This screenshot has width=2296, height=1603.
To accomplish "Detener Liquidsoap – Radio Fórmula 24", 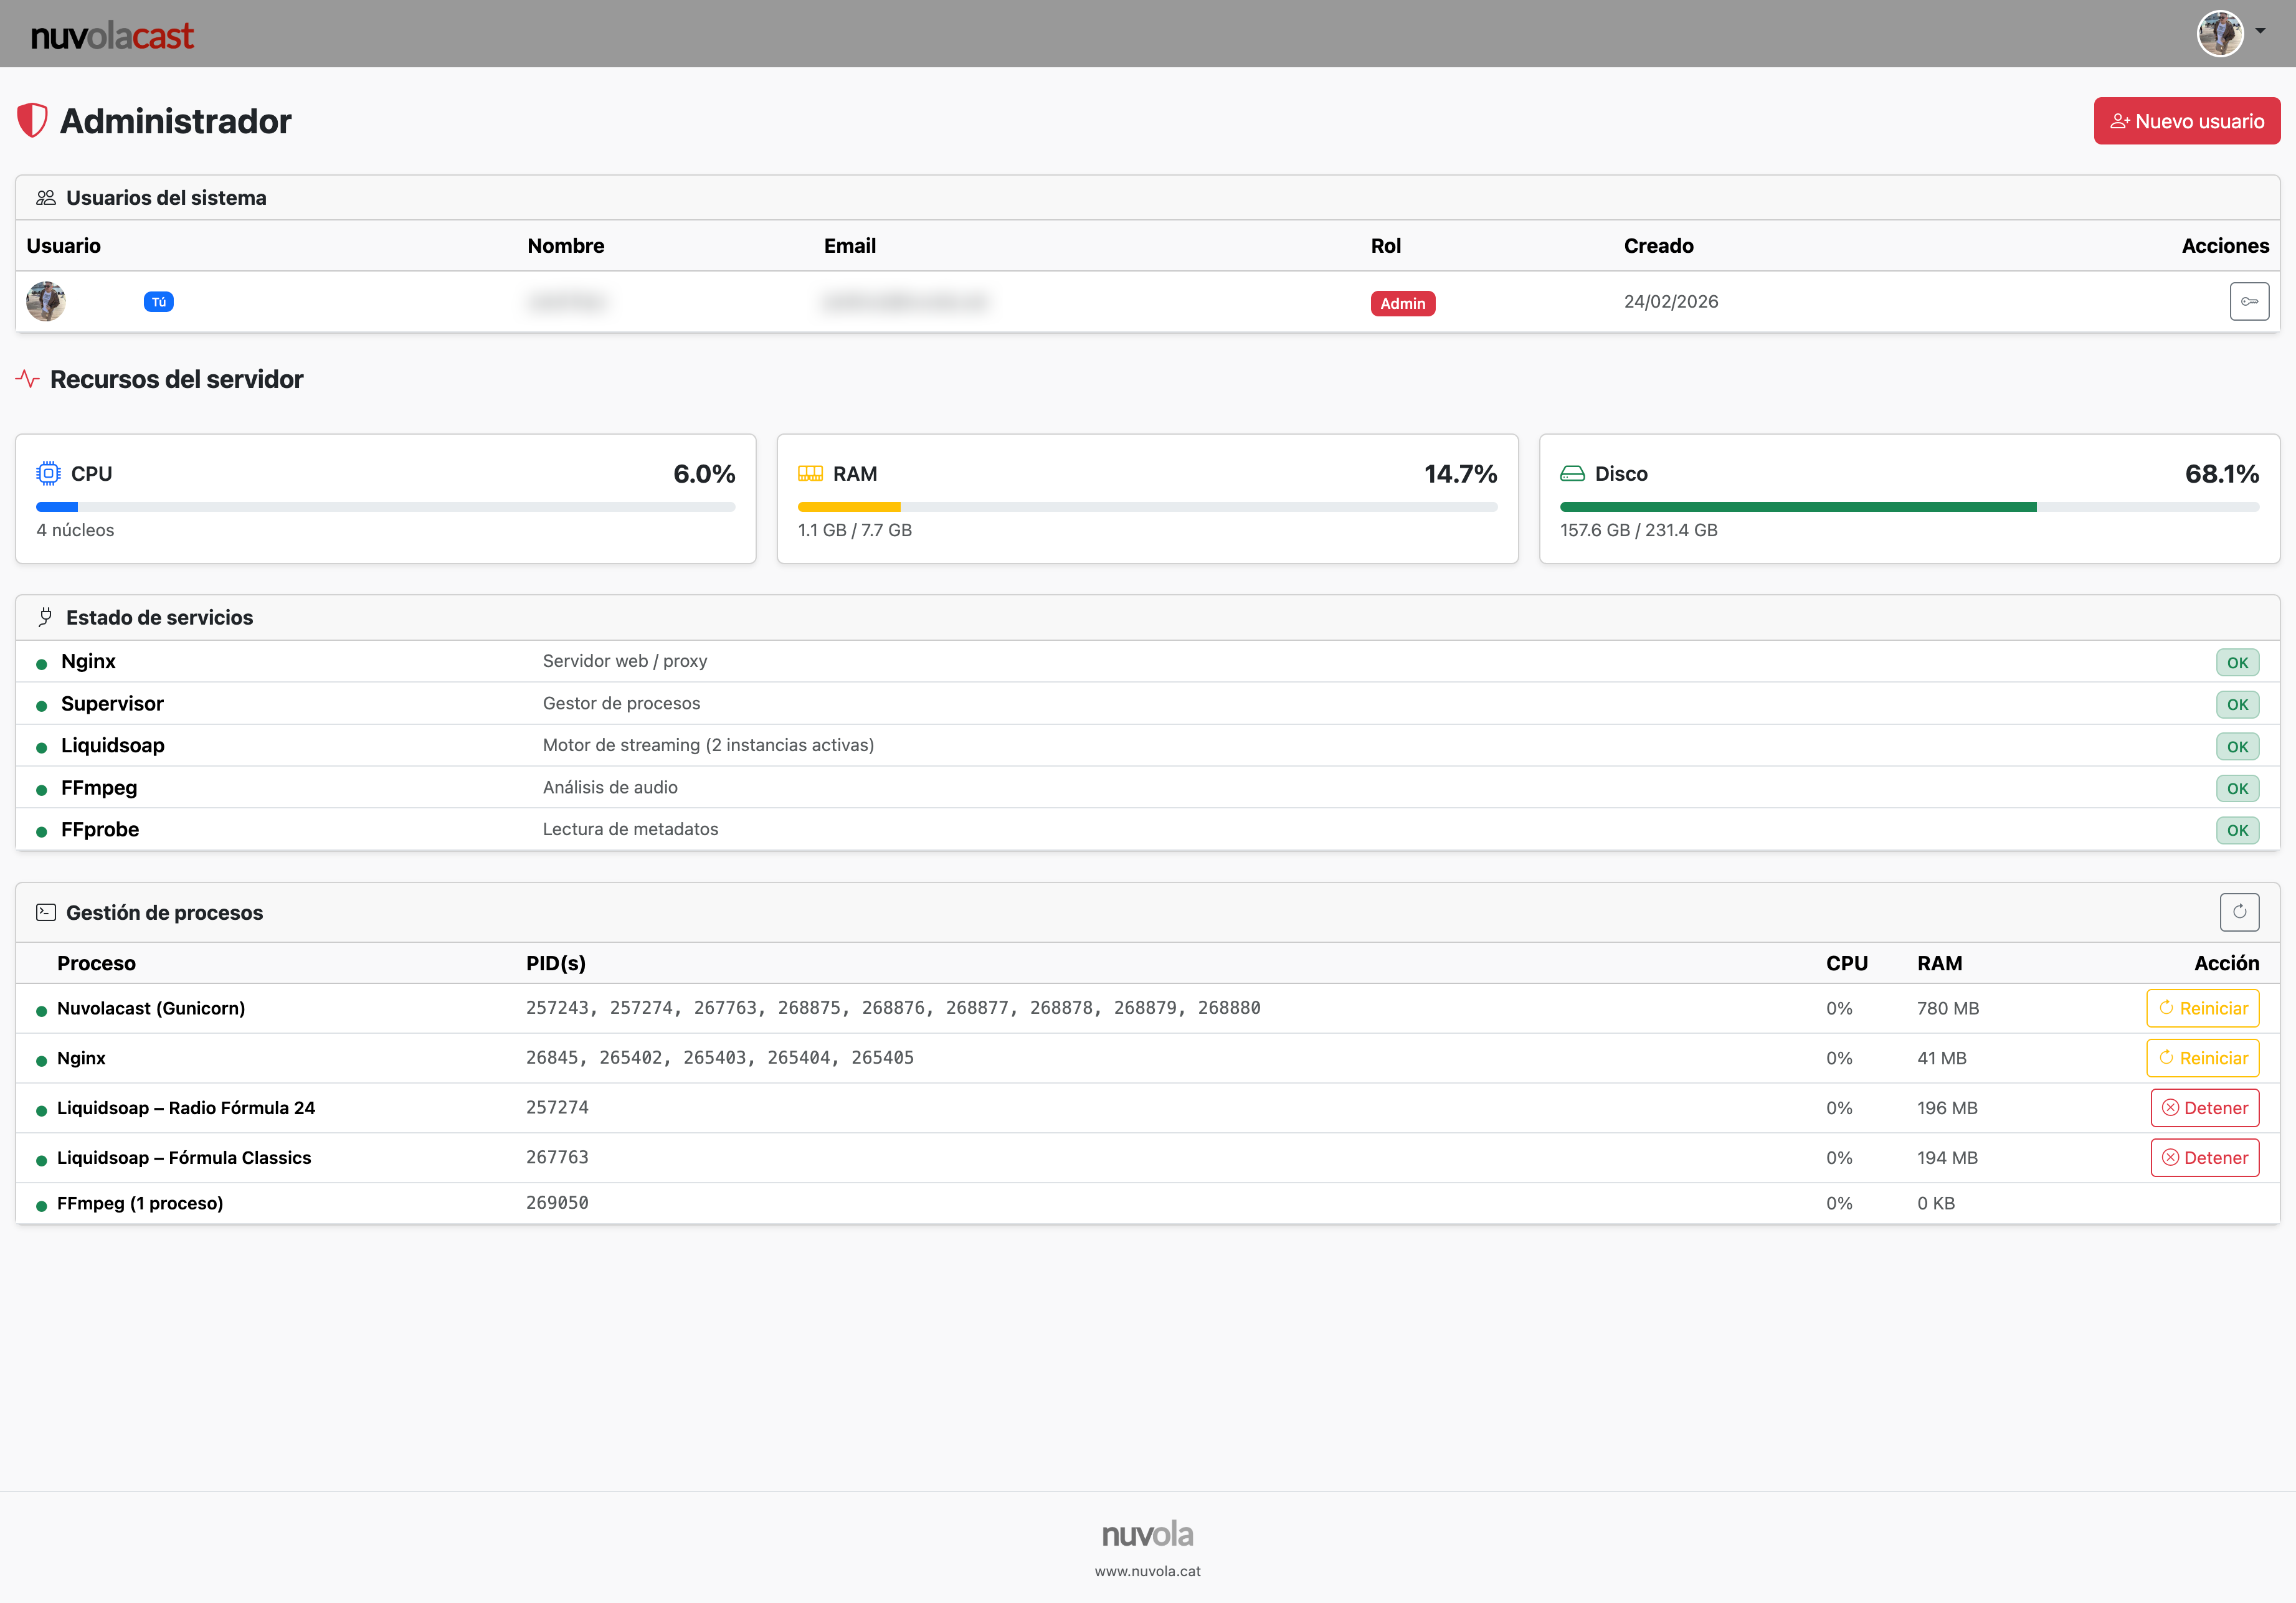I will click(x=2204, y=1108).
